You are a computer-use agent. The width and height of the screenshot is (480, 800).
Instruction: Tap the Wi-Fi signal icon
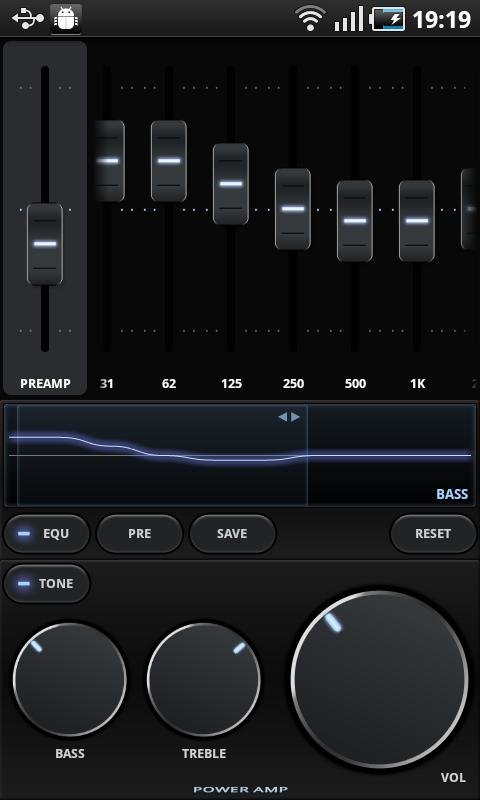tap(311, 19)
